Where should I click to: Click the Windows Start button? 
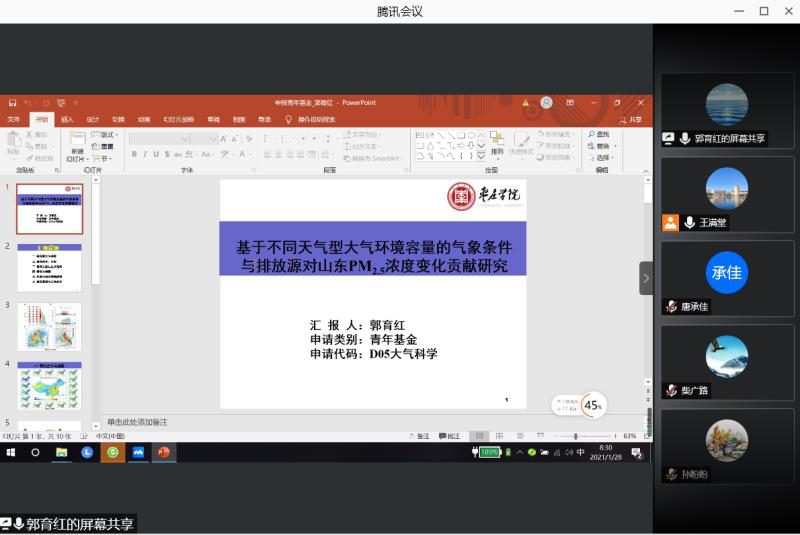click(11, 452)
